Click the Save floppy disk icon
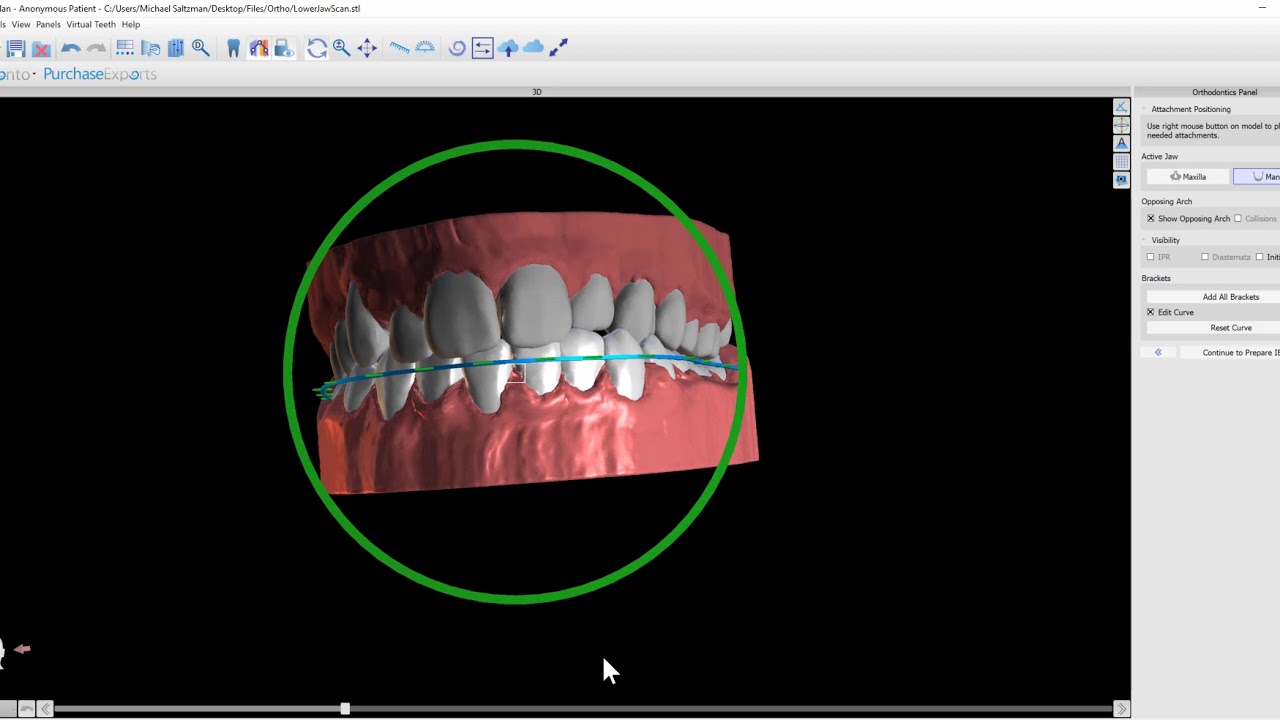Image resolution: width=1280 pixels, height=720 pixels. tap(16, 48)
